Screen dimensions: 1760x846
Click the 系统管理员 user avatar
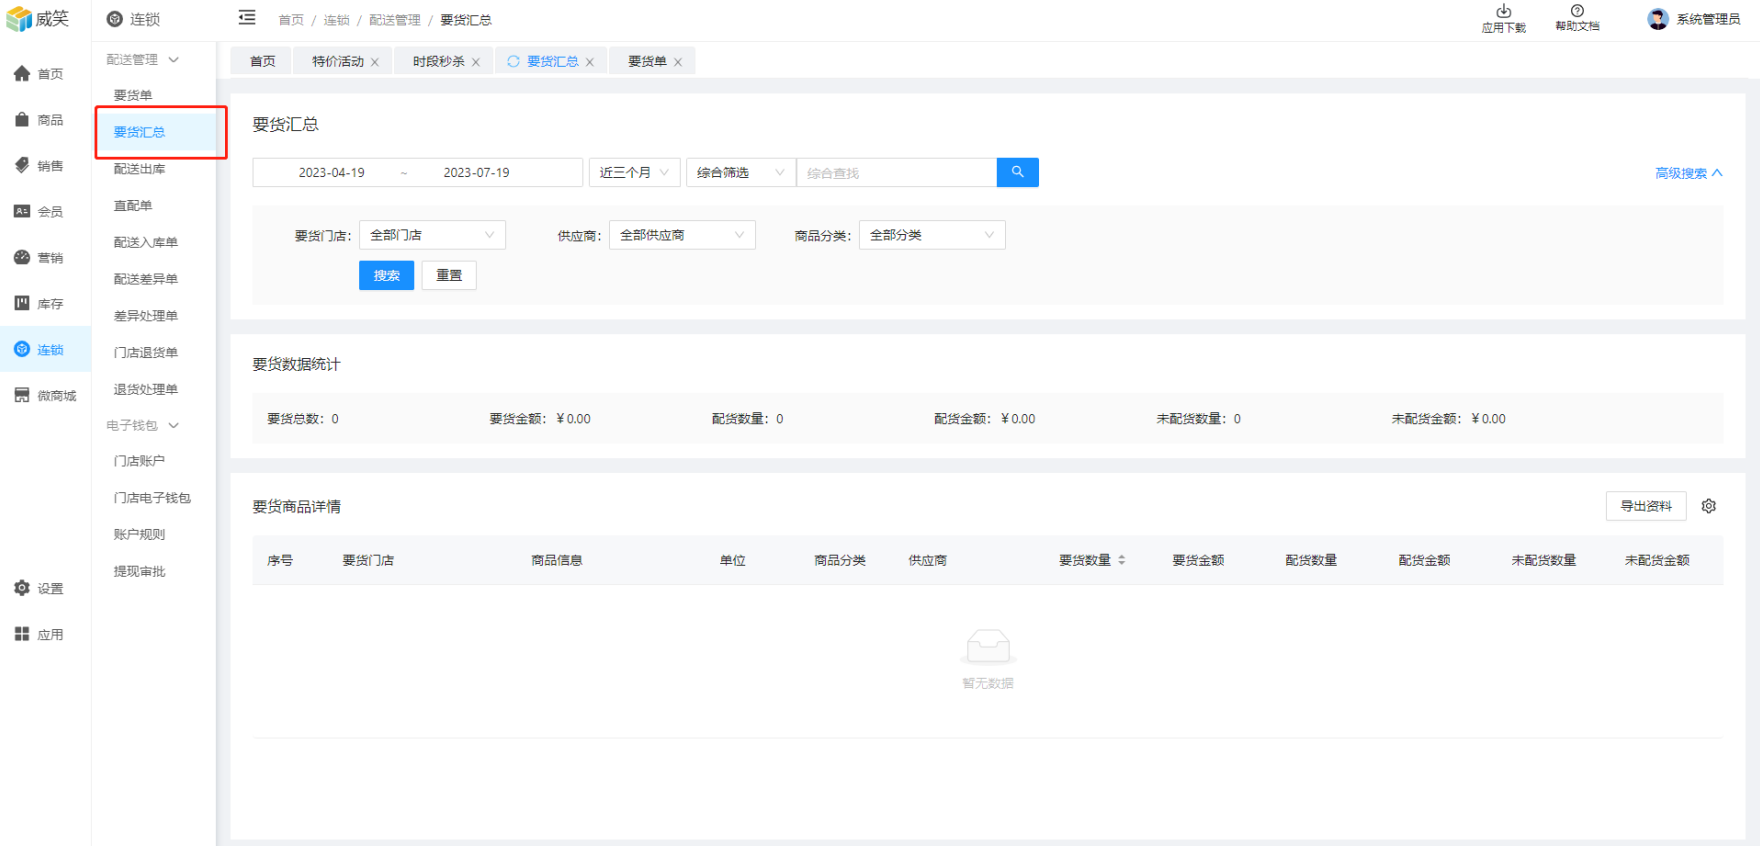[x=1658, y=19]
